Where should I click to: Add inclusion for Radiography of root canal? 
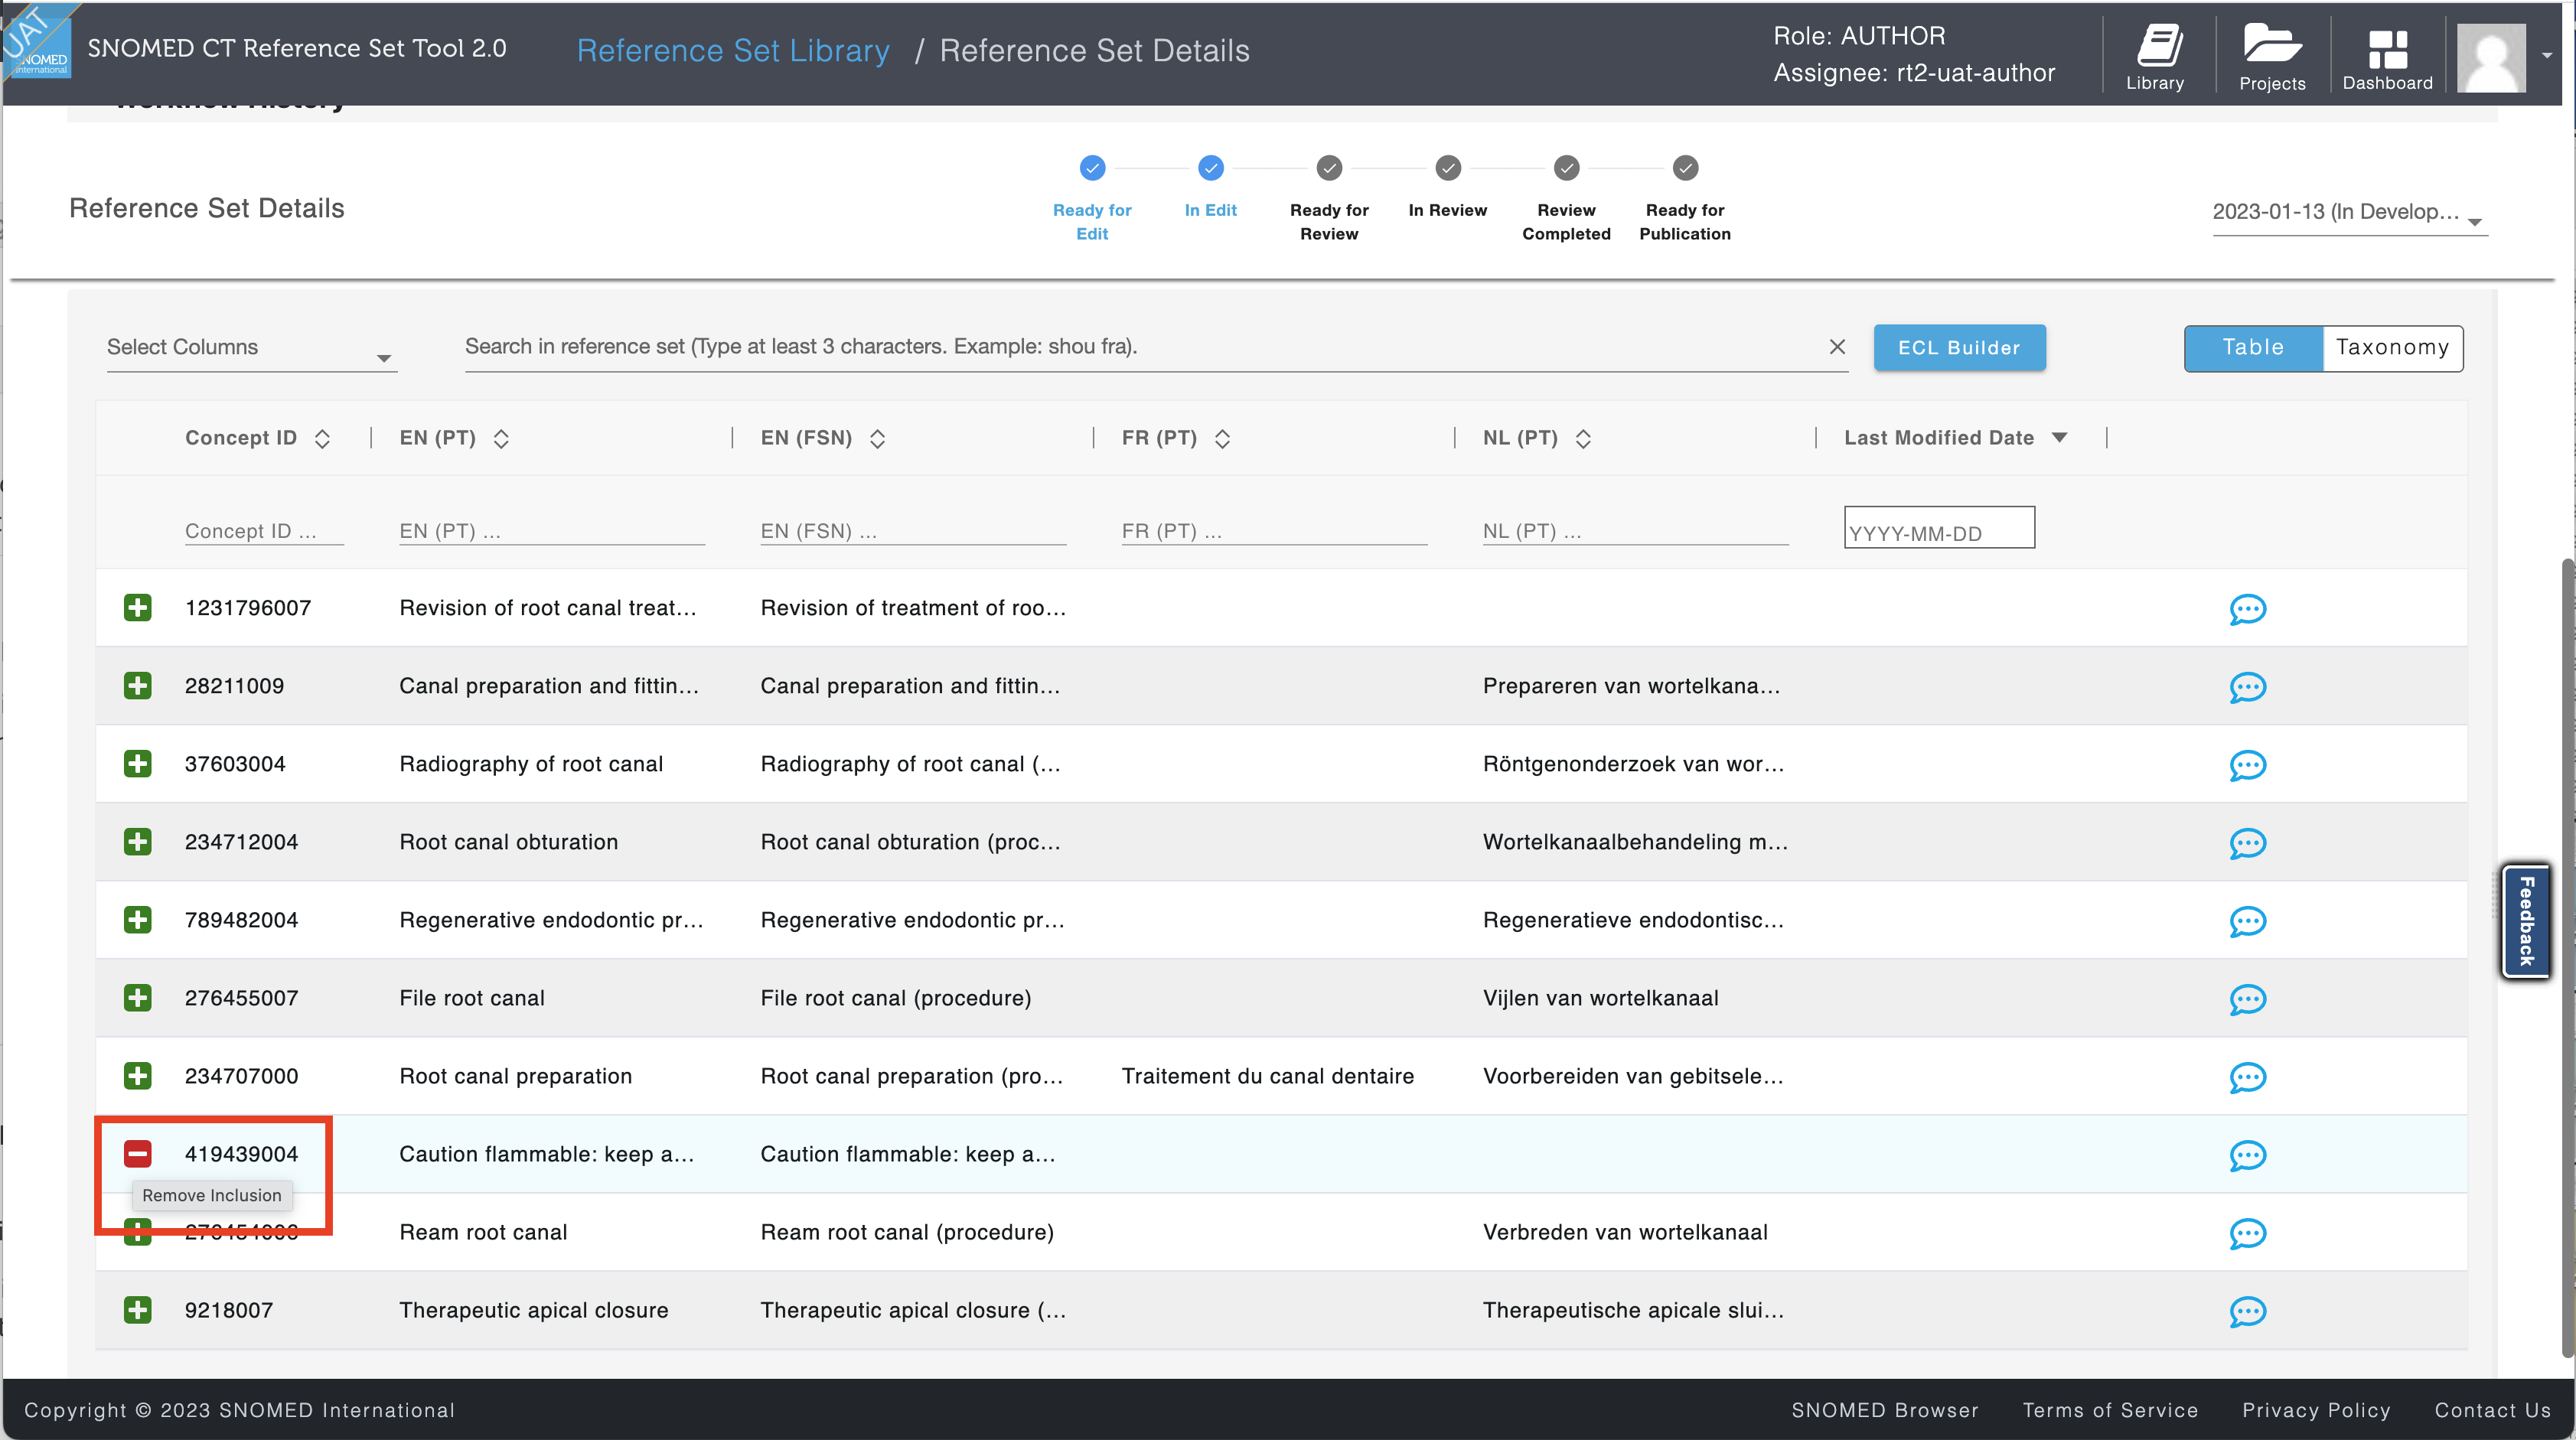point(138,764)
